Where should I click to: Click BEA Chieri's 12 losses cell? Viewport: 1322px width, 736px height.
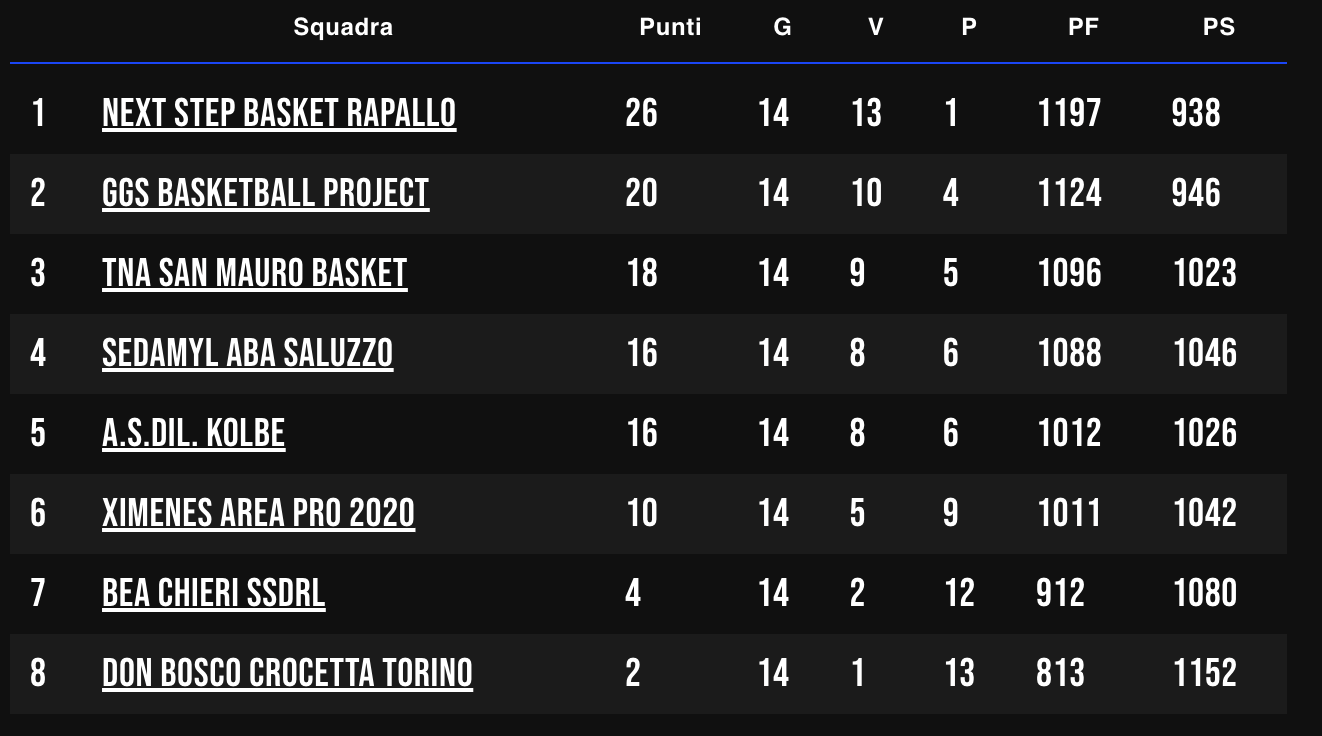(x=959, y=593)
